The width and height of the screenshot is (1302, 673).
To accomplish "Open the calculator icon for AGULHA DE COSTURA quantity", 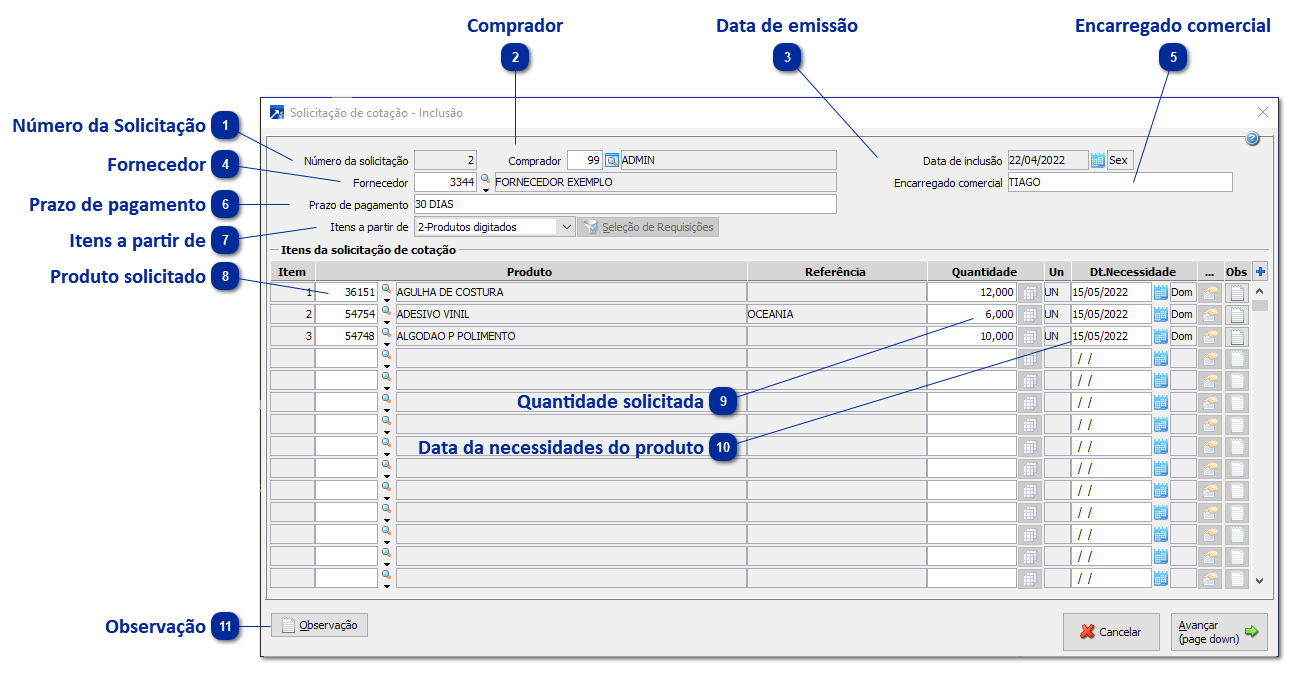I will click(1029, 291).
